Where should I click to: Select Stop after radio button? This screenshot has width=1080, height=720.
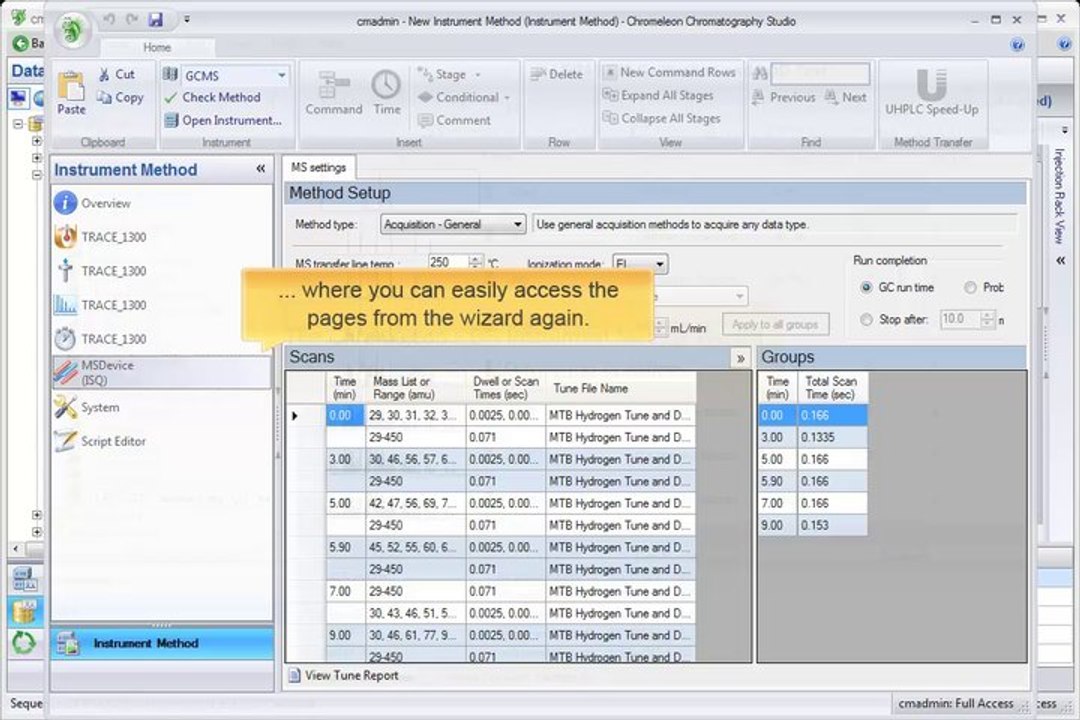pos(866,320)
